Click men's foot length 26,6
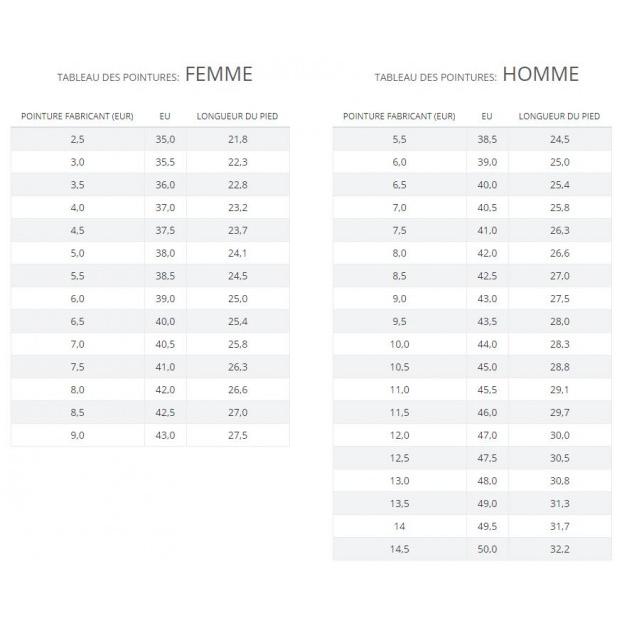Image resolution: width=622 pixels, height=622 pixels. point(560,253)
